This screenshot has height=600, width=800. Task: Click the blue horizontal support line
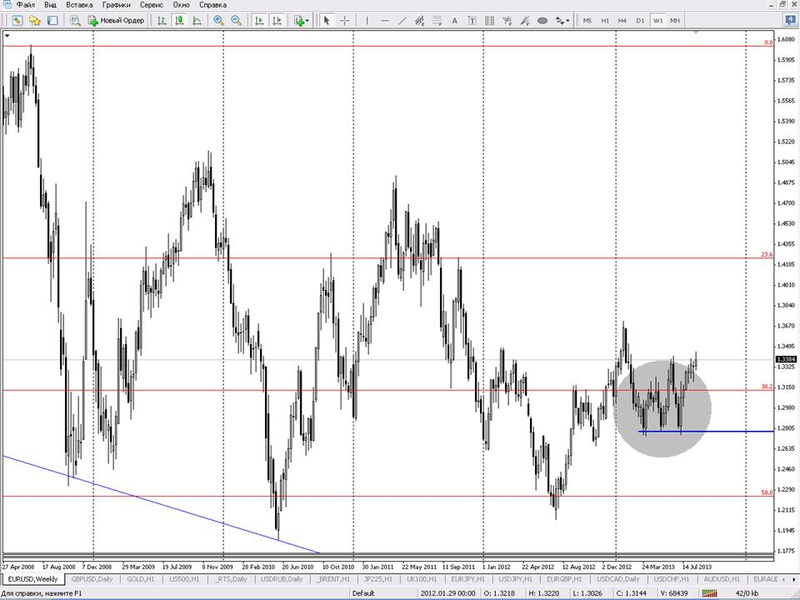(x=706, y=432)
